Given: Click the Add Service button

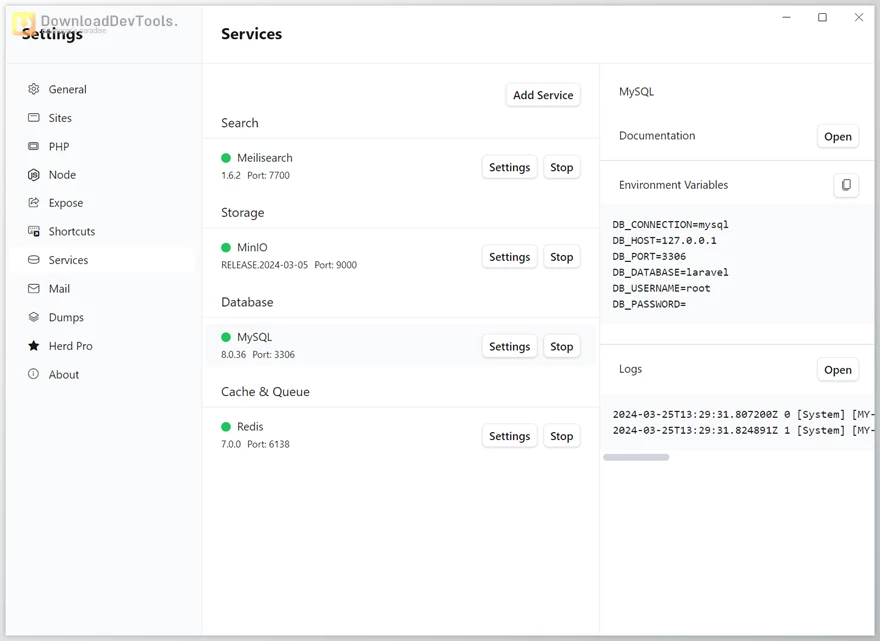Looking at the screenshot, I should point(543,95).
